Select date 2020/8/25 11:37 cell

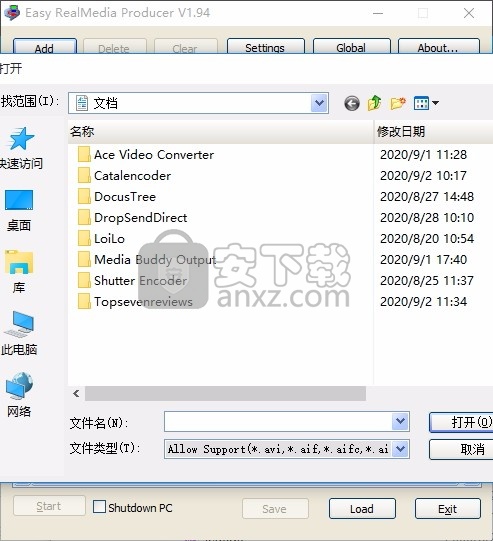427,281
